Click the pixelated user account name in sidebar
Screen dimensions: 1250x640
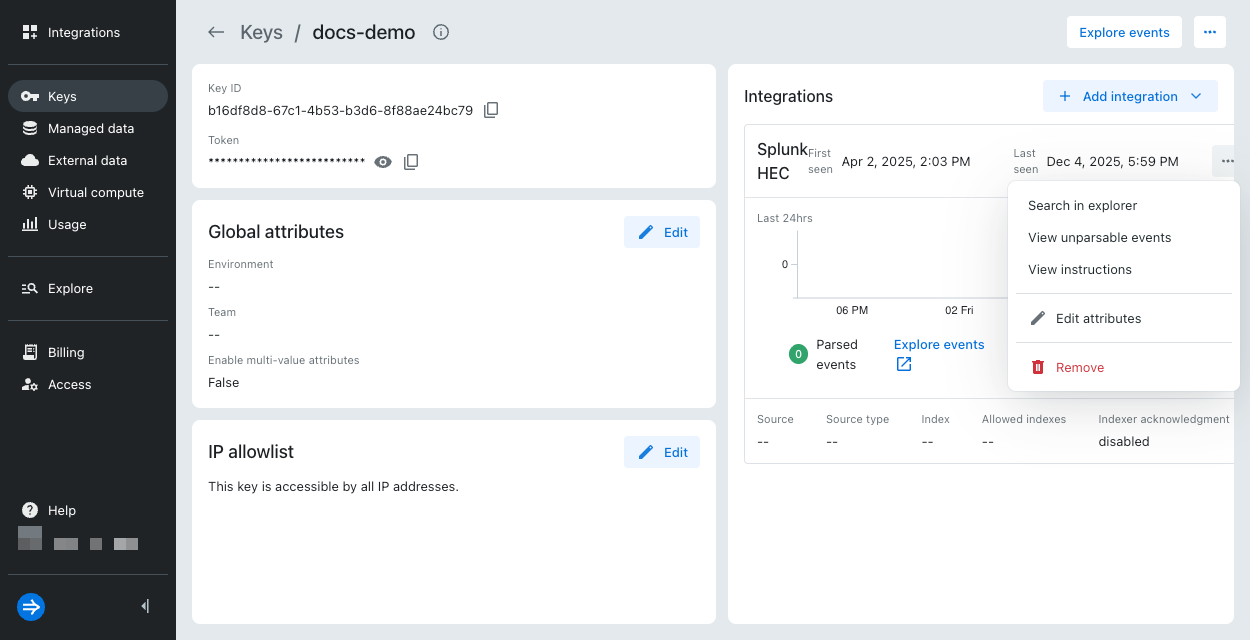[78, 539]
